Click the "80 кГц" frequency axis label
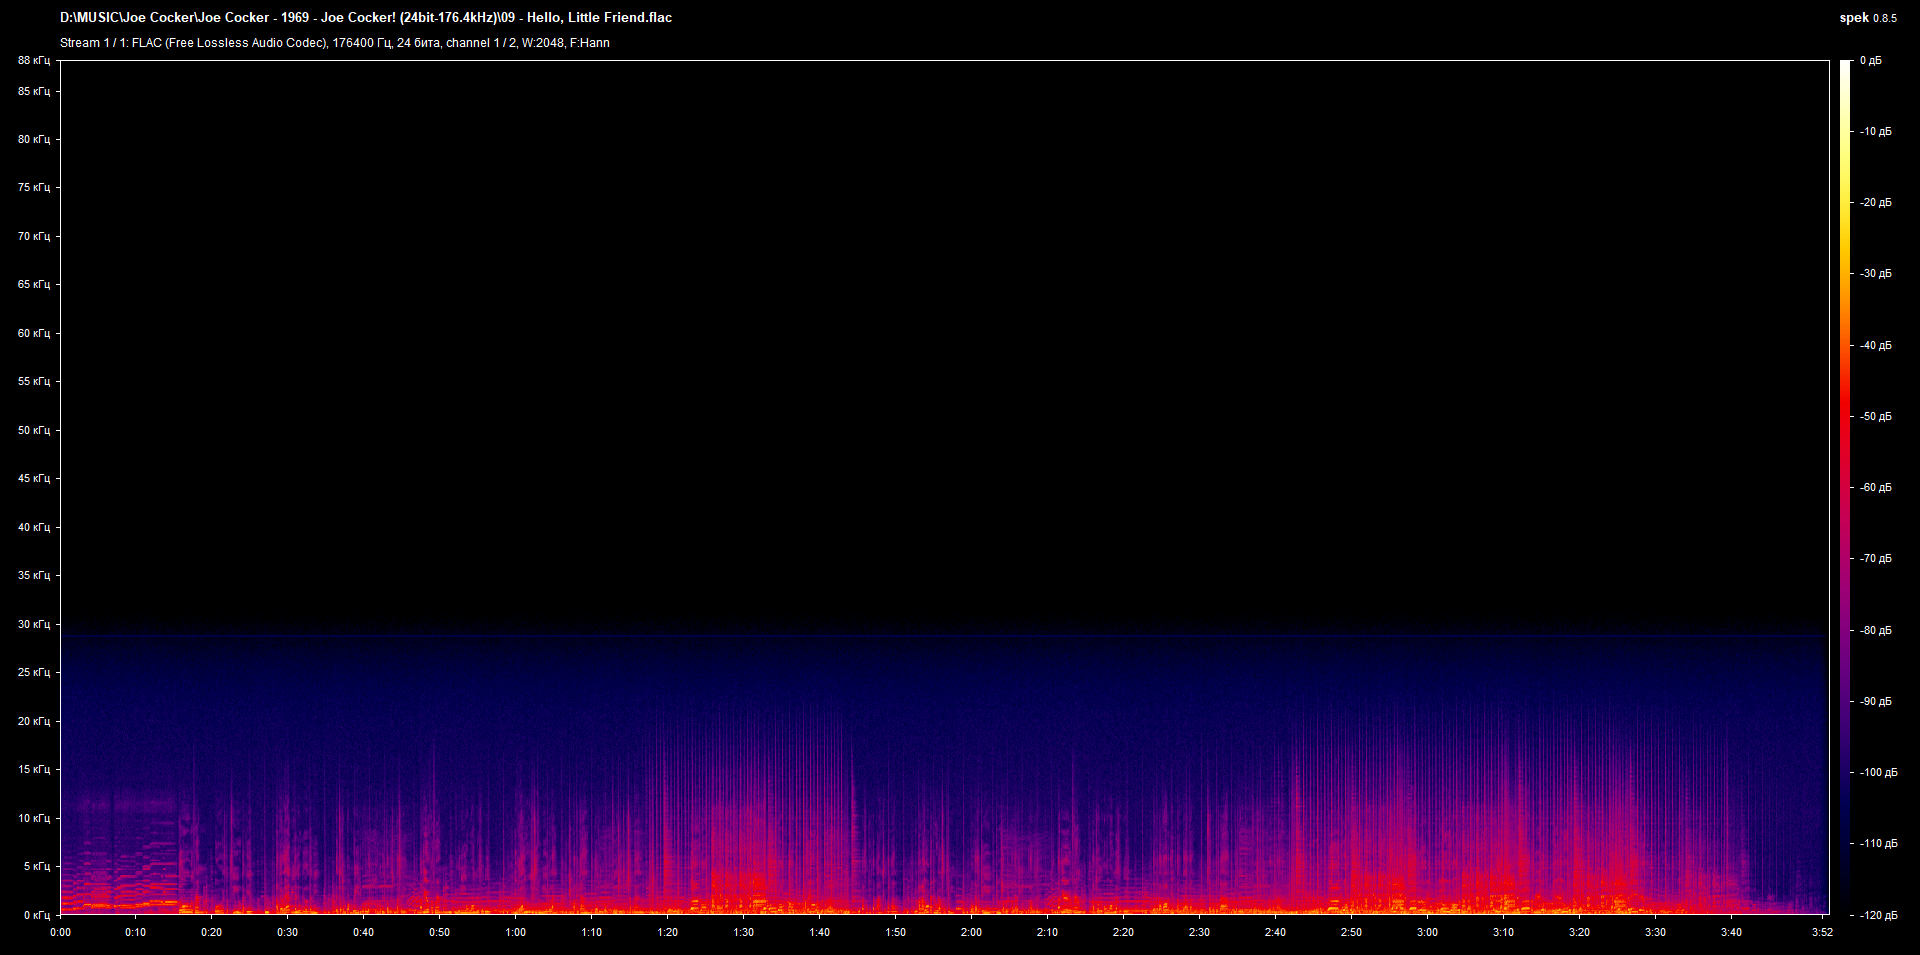This screenshot has width=1920, height=955. 34,139
